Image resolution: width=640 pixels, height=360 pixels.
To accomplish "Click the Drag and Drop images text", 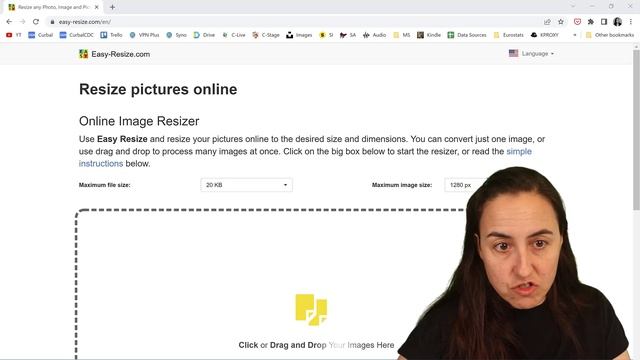I will (316, 345).
